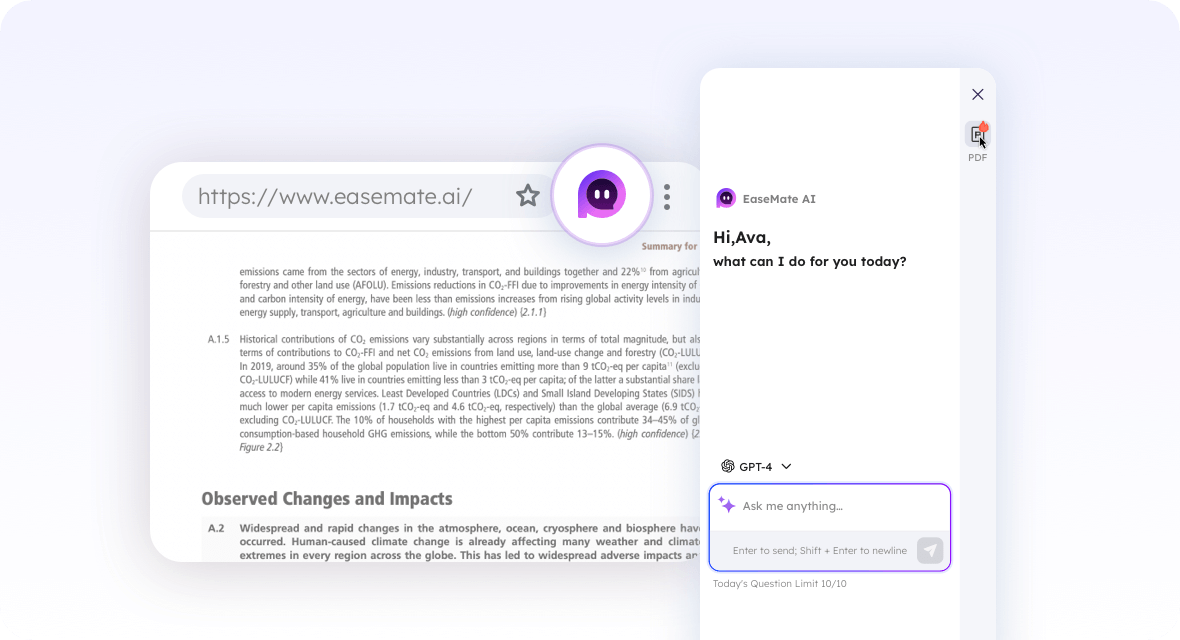Click the "EaseMate AI" name label
Viewport: 1180px width, 640px height.
pyautogui.click(x=779, y=199)
